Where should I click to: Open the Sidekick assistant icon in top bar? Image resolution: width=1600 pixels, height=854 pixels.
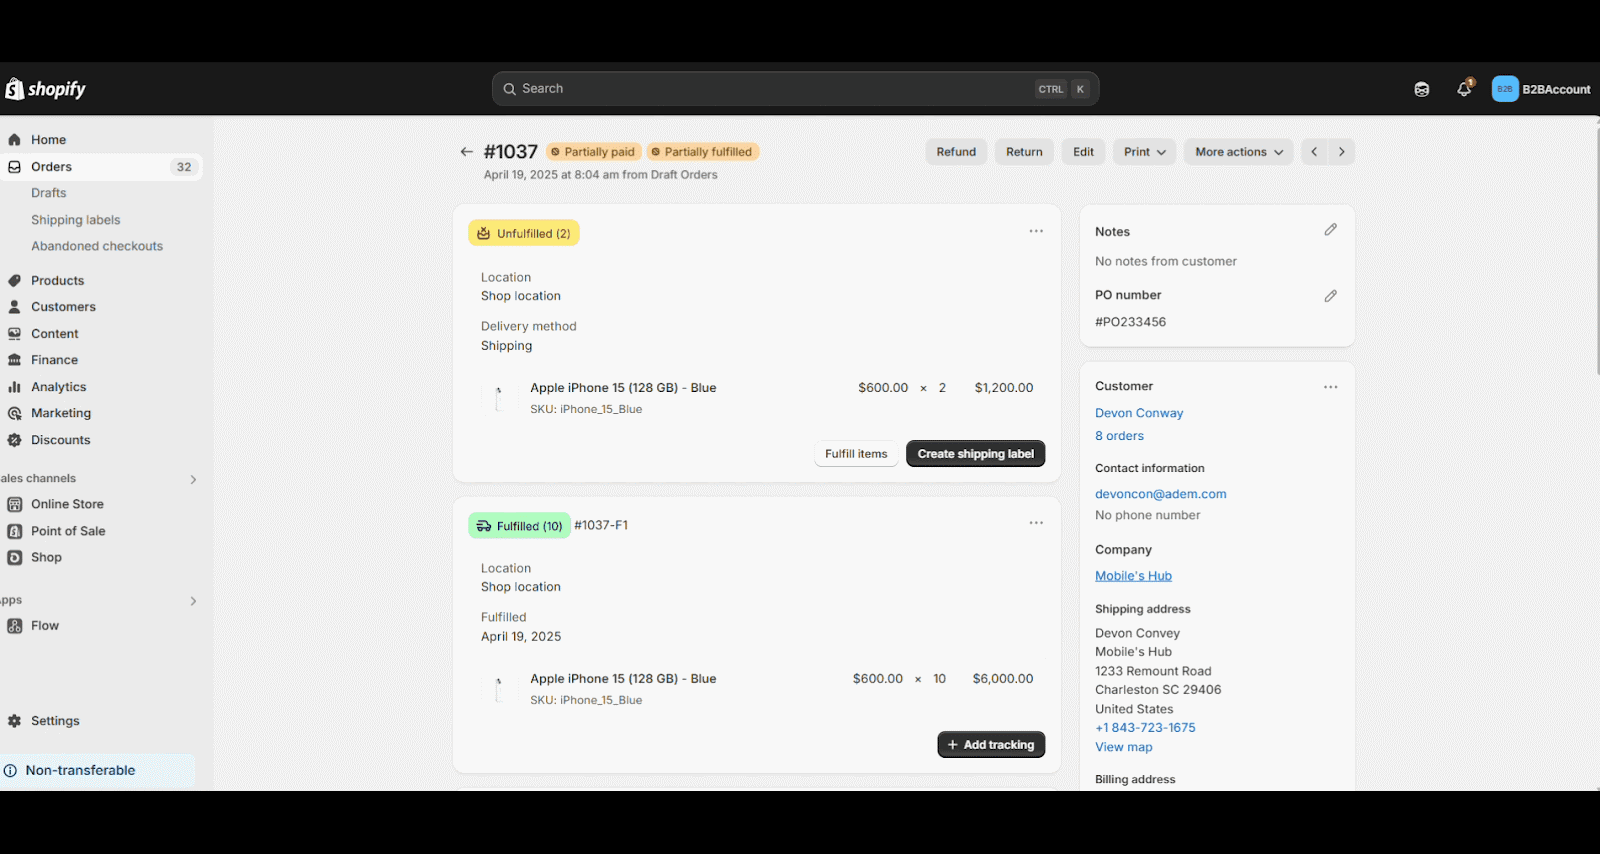point(1421,89)
